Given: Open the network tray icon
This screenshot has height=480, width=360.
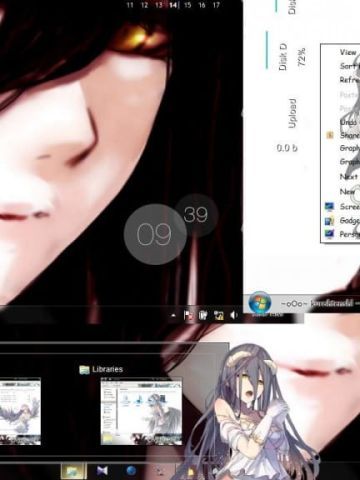Looking at the screenshot, I should (219, 315).
